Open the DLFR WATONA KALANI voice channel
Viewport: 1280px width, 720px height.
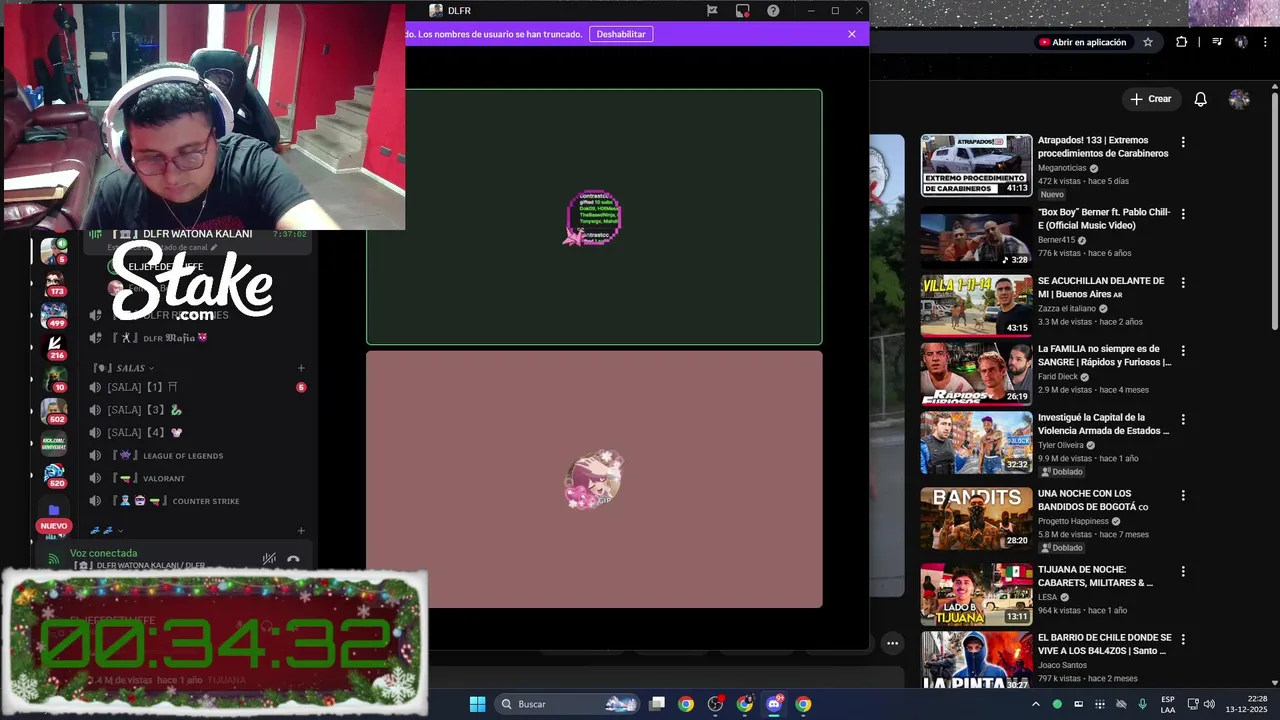tap(198, 234)
